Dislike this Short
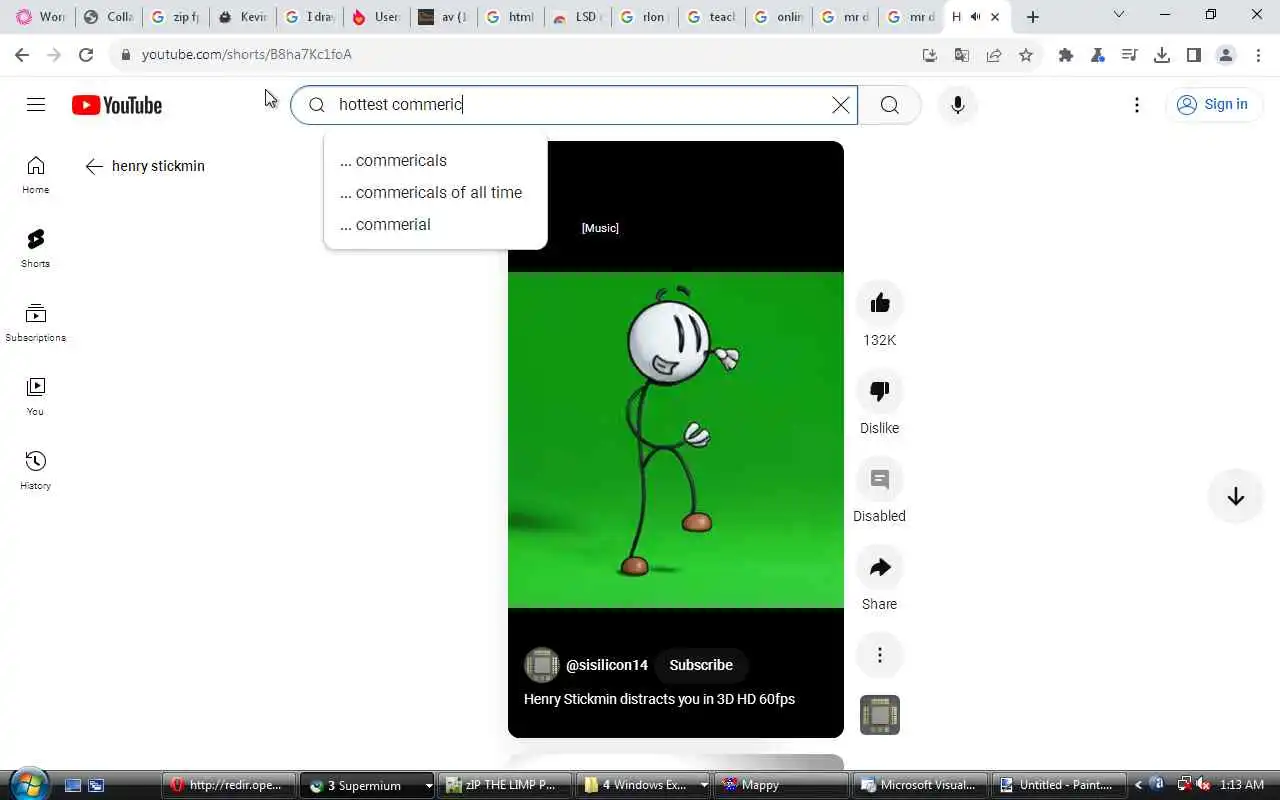Image resolution: width=1280 pixels, height=800 pixels. point(880,392)
